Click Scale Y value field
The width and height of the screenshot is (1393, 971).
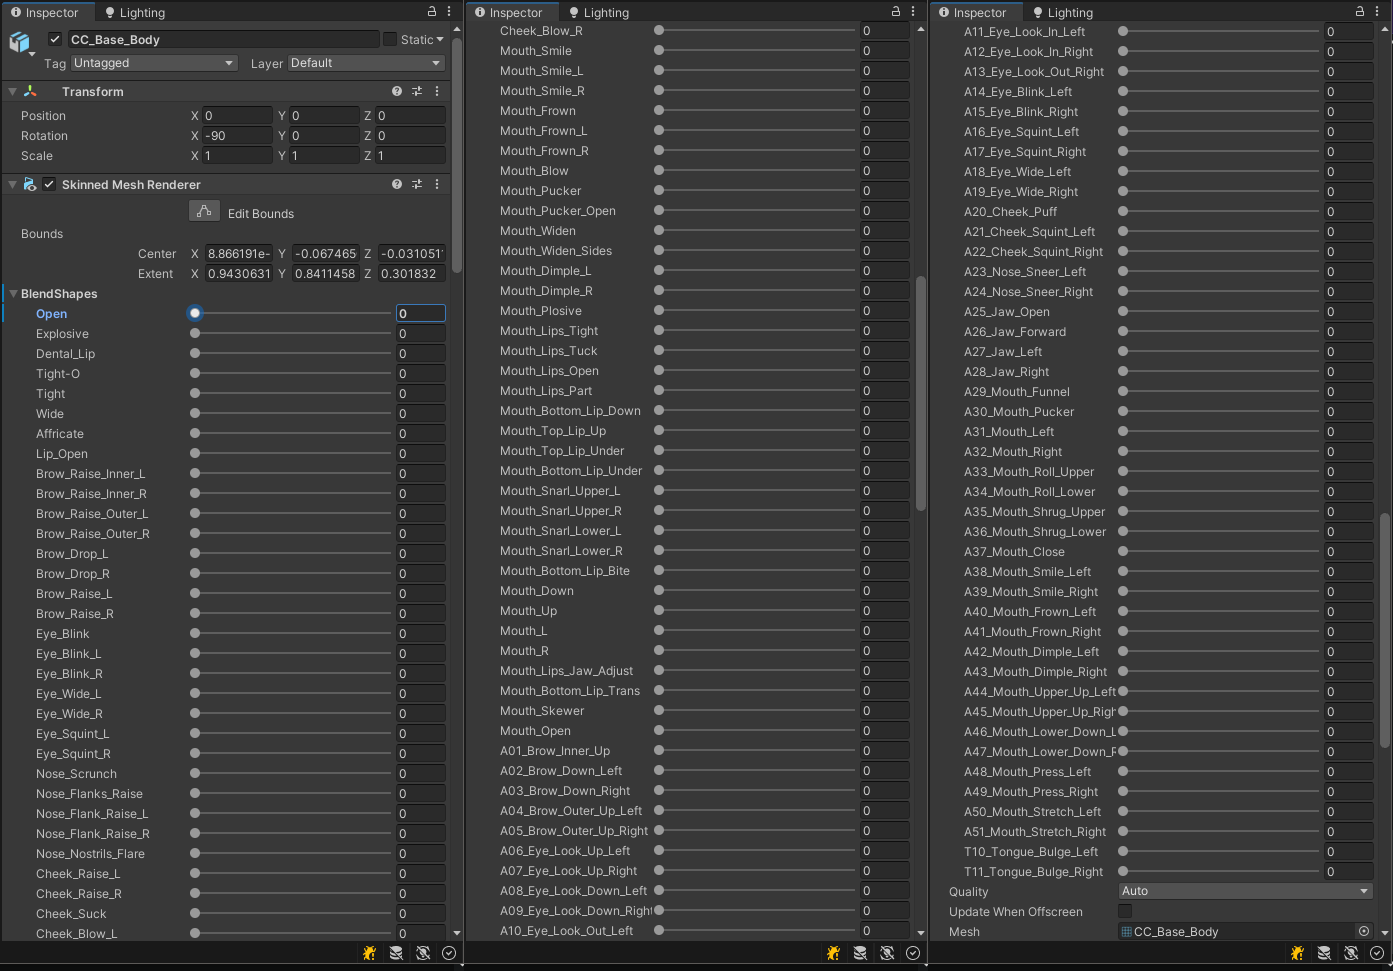point(324,155)
